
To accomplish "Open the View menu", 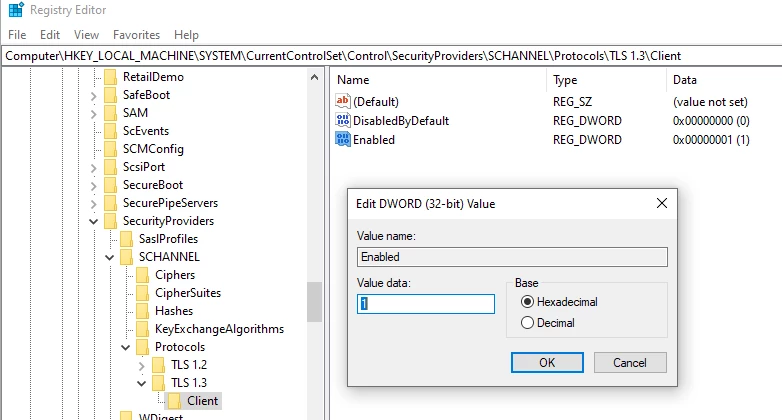I will 86,35.
